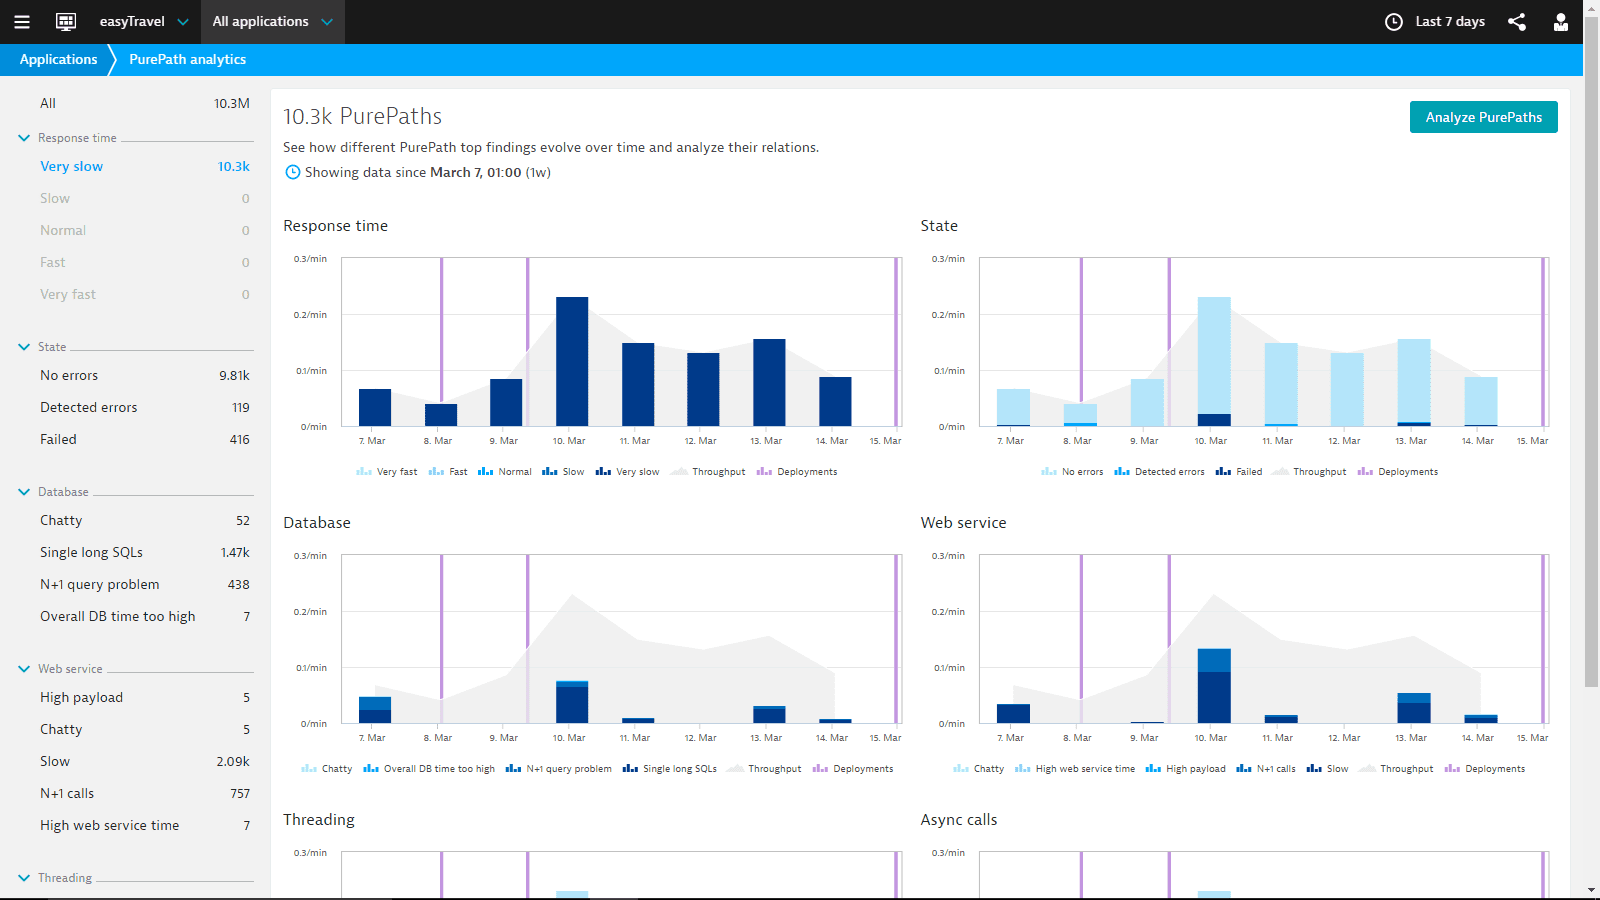Click the 10. Mar bar in Web service chart
This screenshot has height=900, width=1600.
pos(1214,686)
